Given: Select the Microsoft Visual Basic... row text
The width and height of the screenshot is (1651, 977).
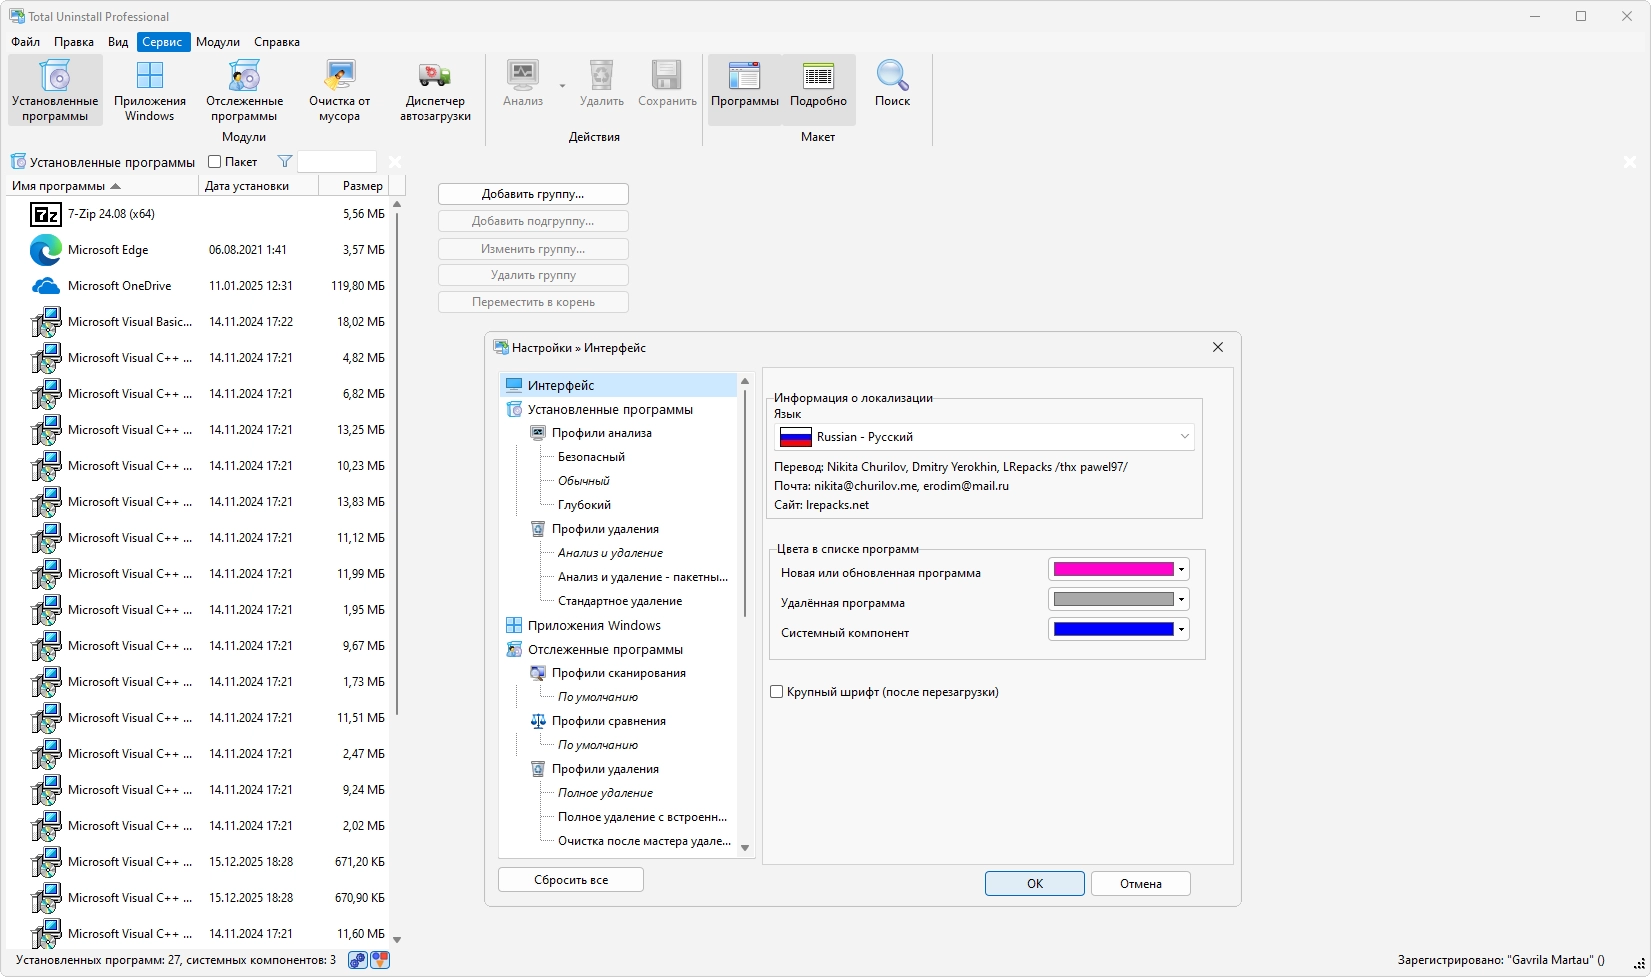Looking at the screenshot, I should tap(130, 322).
